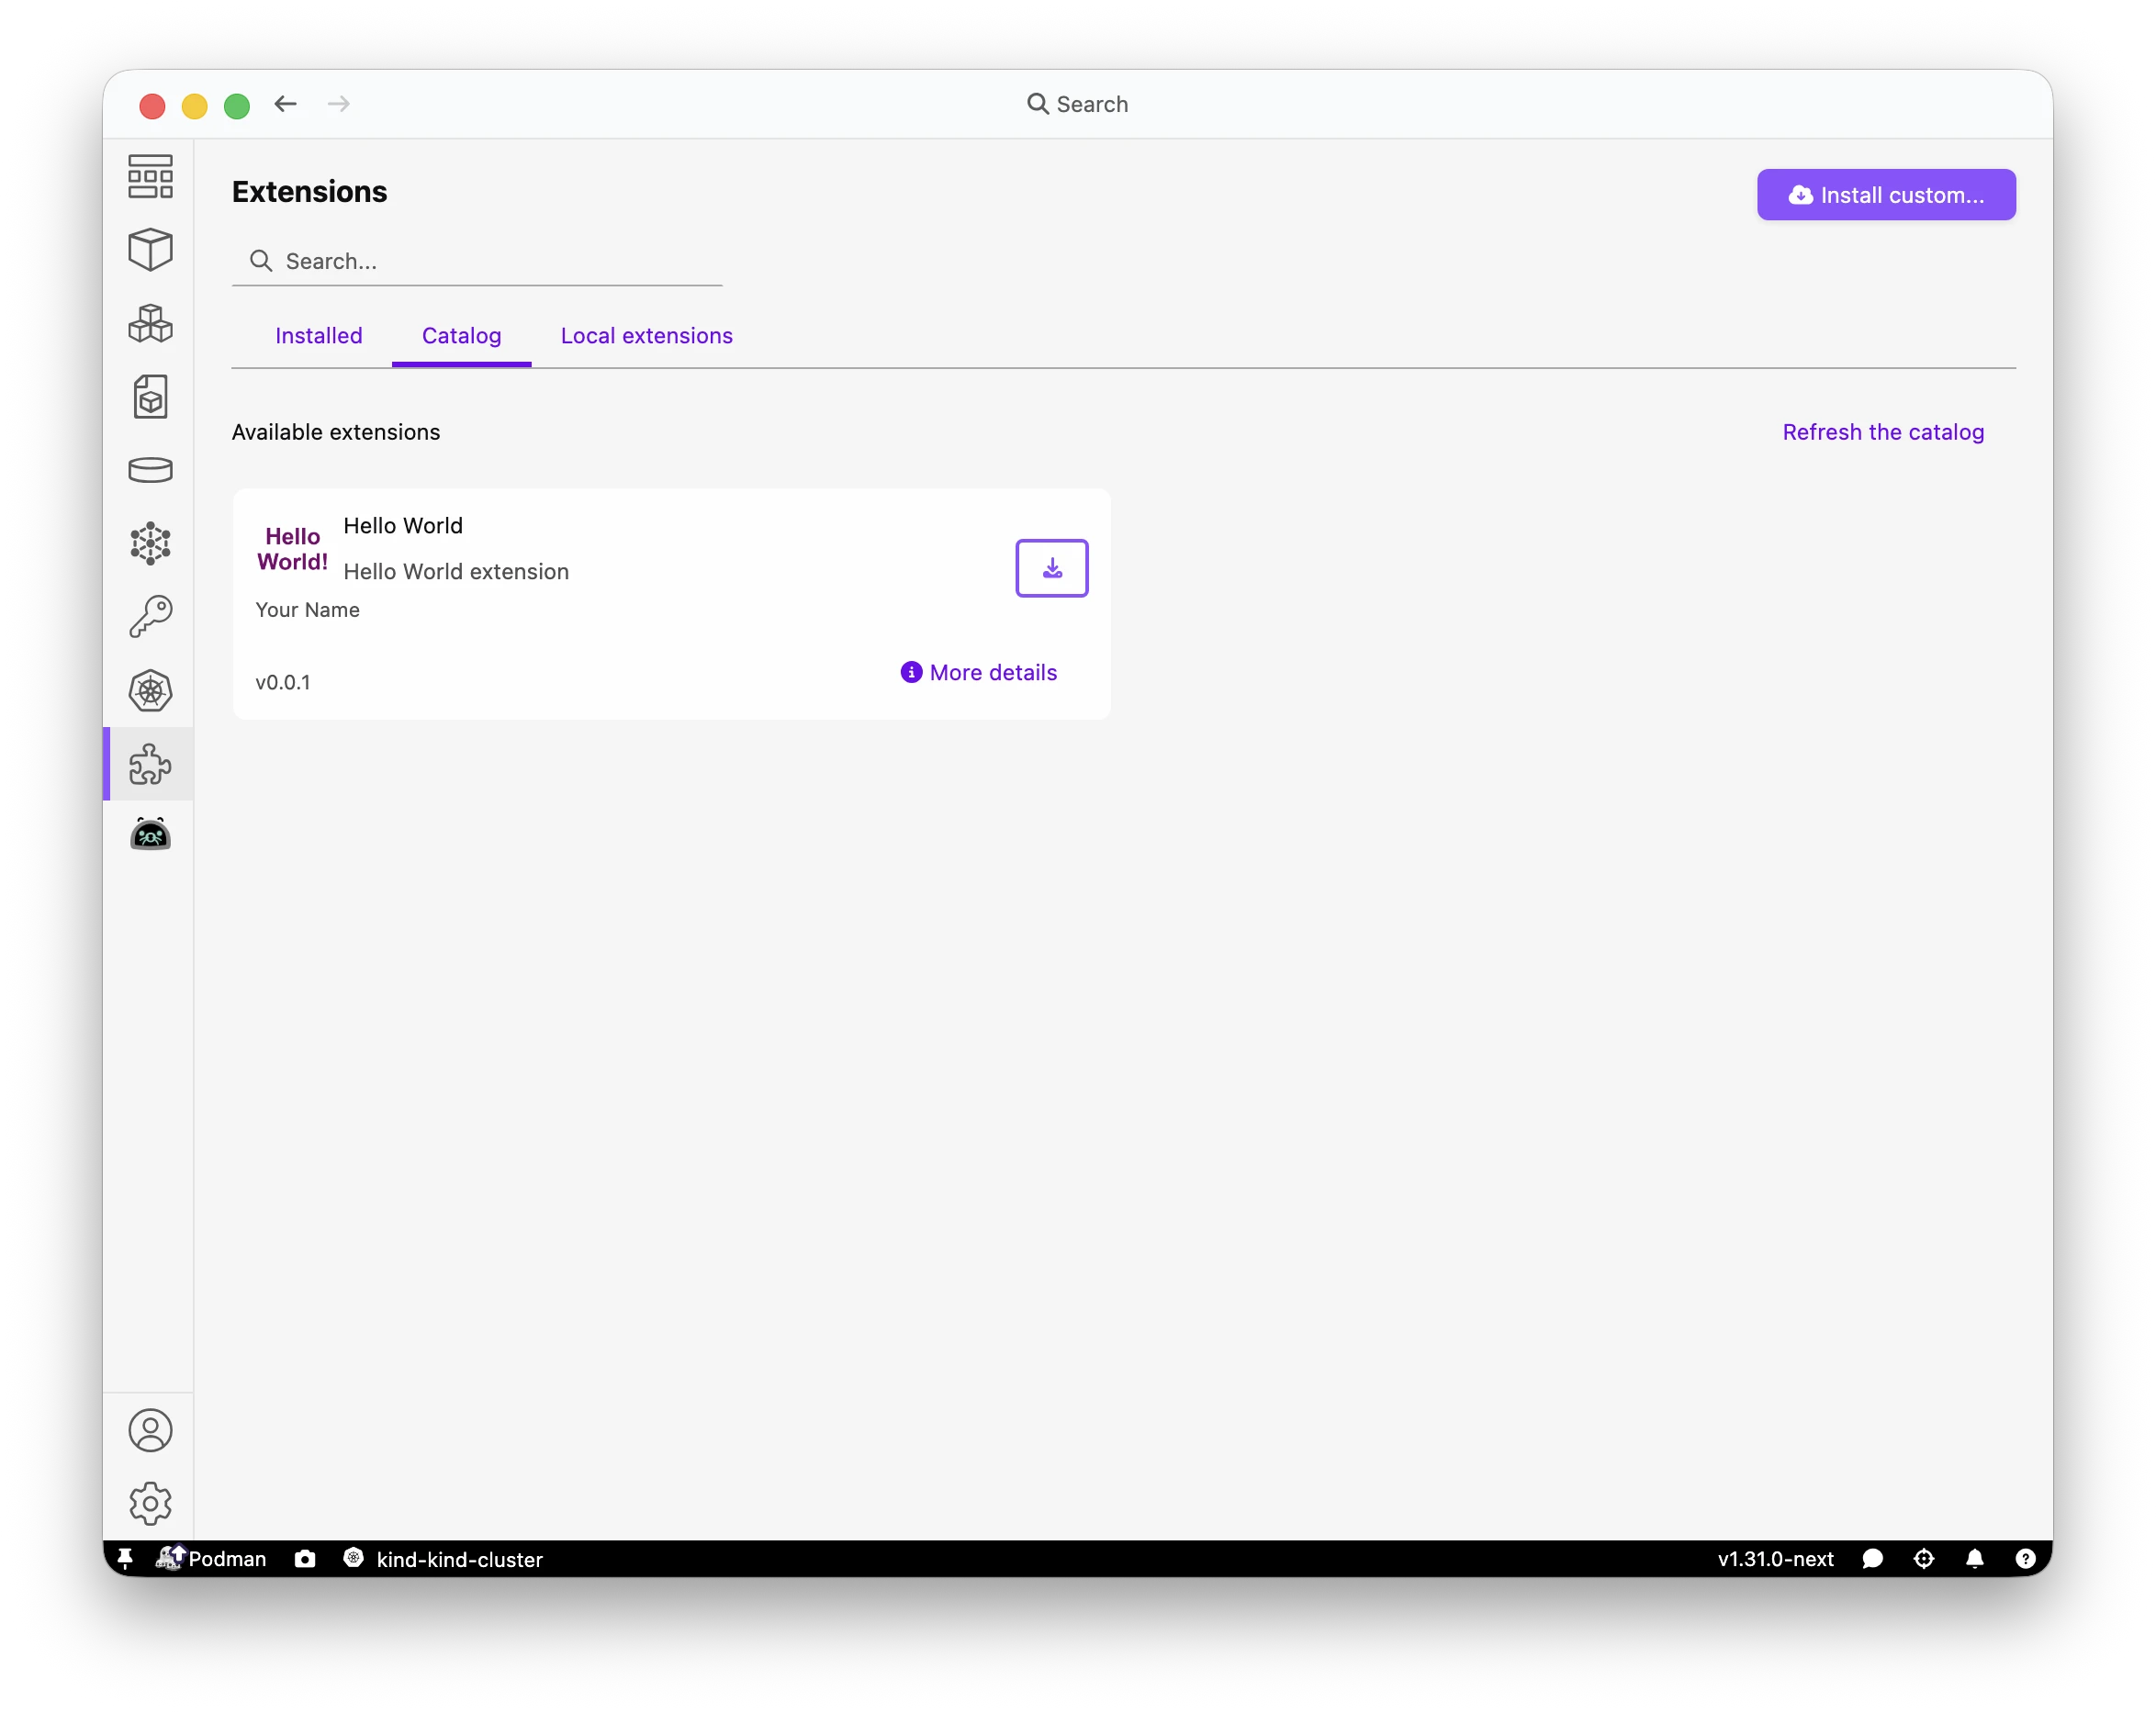This screenshot has height=1713, width=2156.
Task: Switch to the Catalog tab
Action: (x=461, y=336)
